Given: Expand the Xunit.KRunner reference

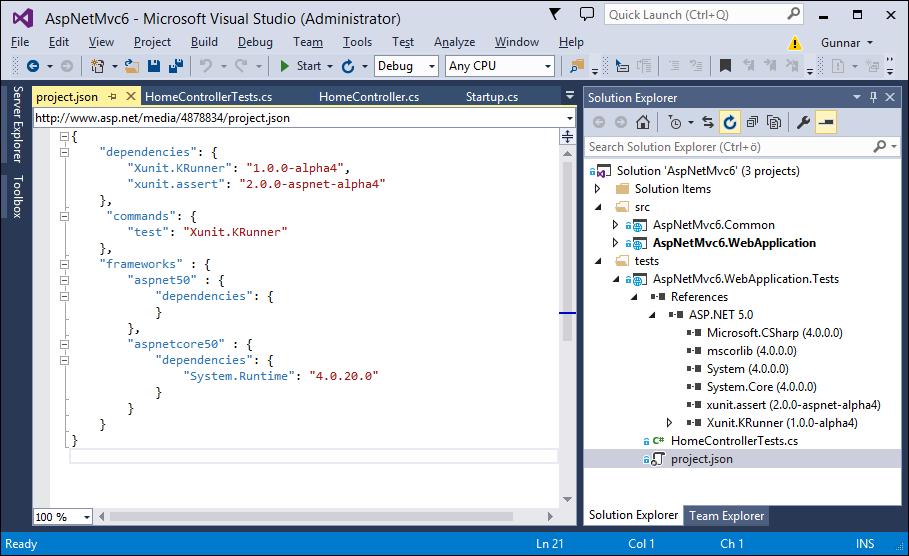Looking at the screenshot, I should [670, 423].
